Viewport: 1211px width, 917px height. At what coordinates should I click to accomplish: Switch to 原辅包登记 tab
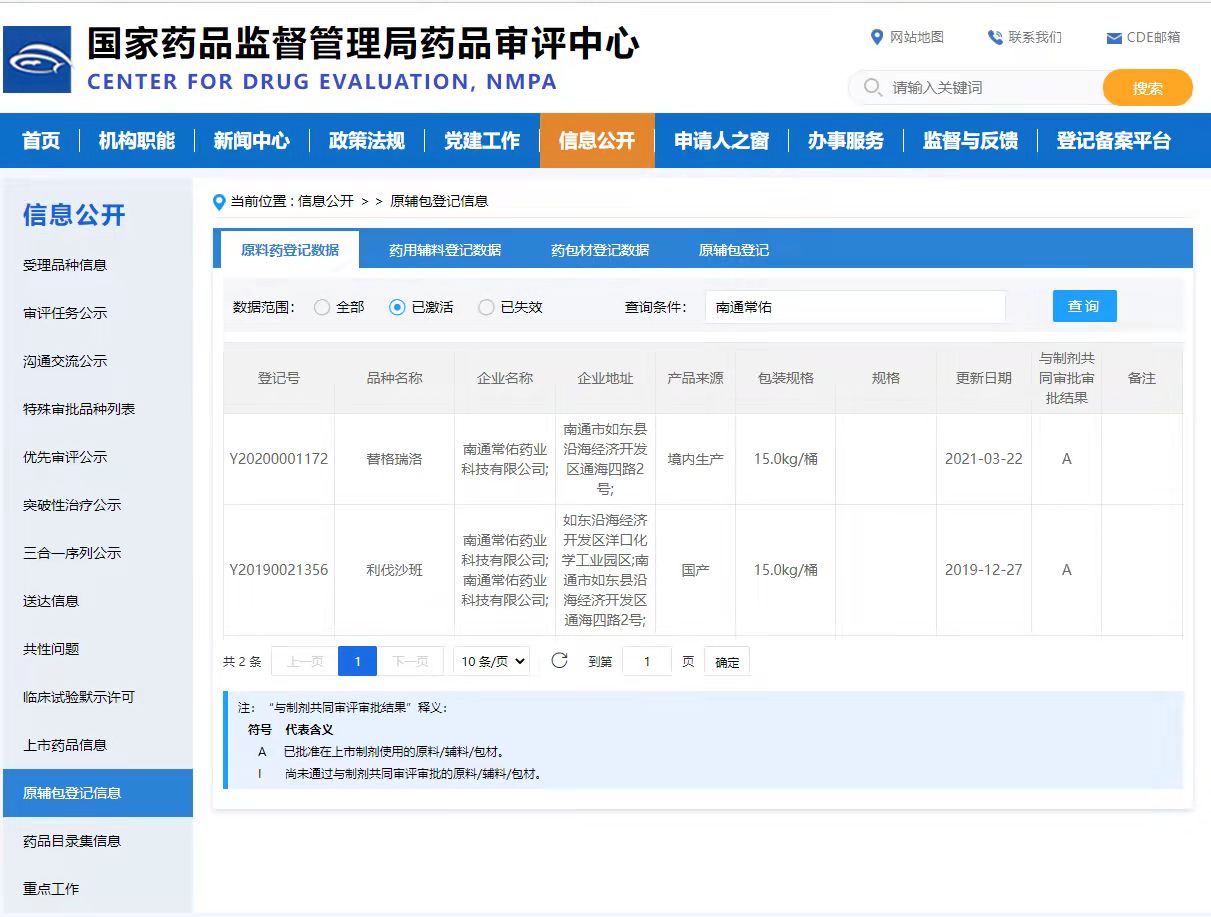(x=734, y=250)
